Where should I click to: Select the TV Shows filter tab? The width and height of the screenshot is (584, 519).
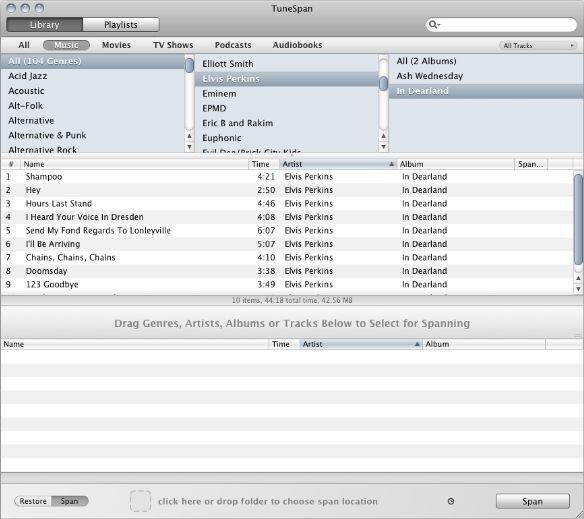coord(173,45)
